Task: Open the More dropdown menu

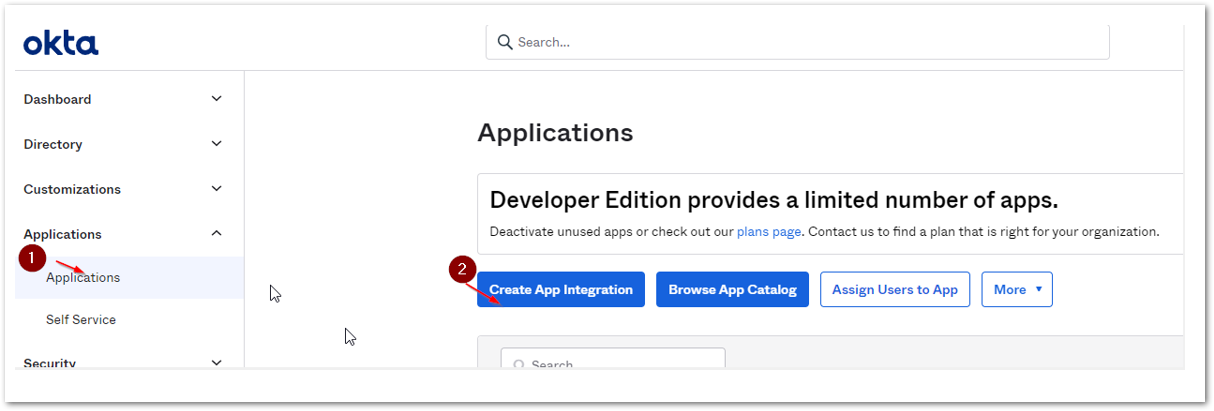Action: click(x=1017, y=289)
